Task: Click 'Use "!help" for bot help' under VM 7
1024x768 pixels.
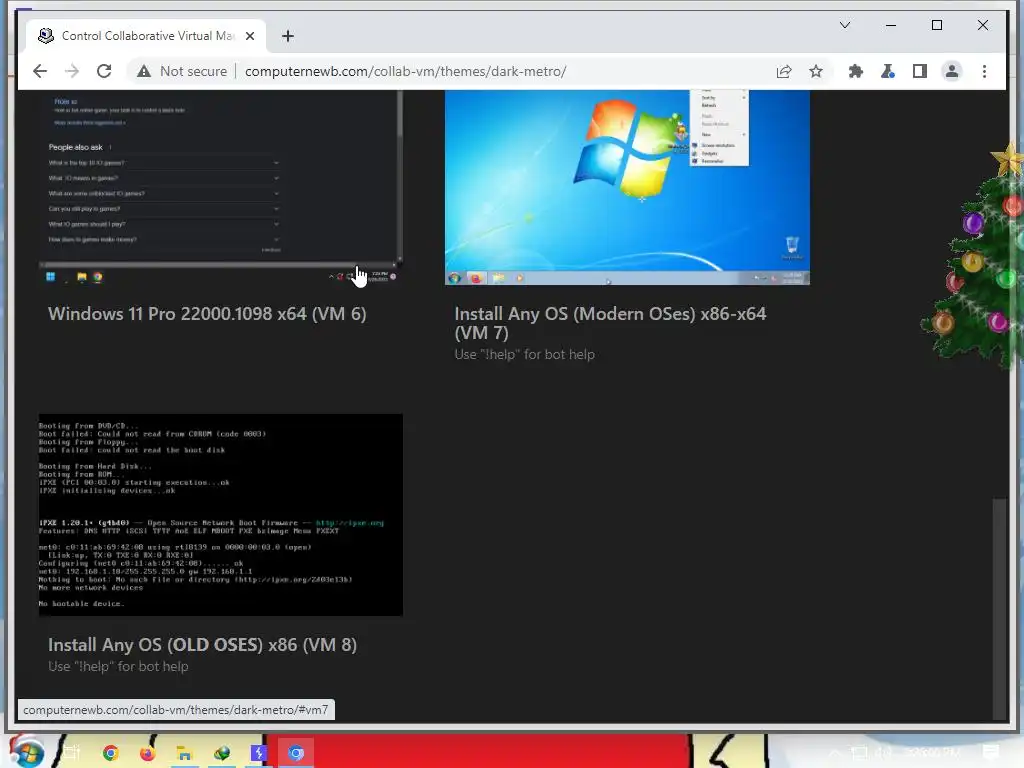Action: pyautogui.click(x=524, y=355)
